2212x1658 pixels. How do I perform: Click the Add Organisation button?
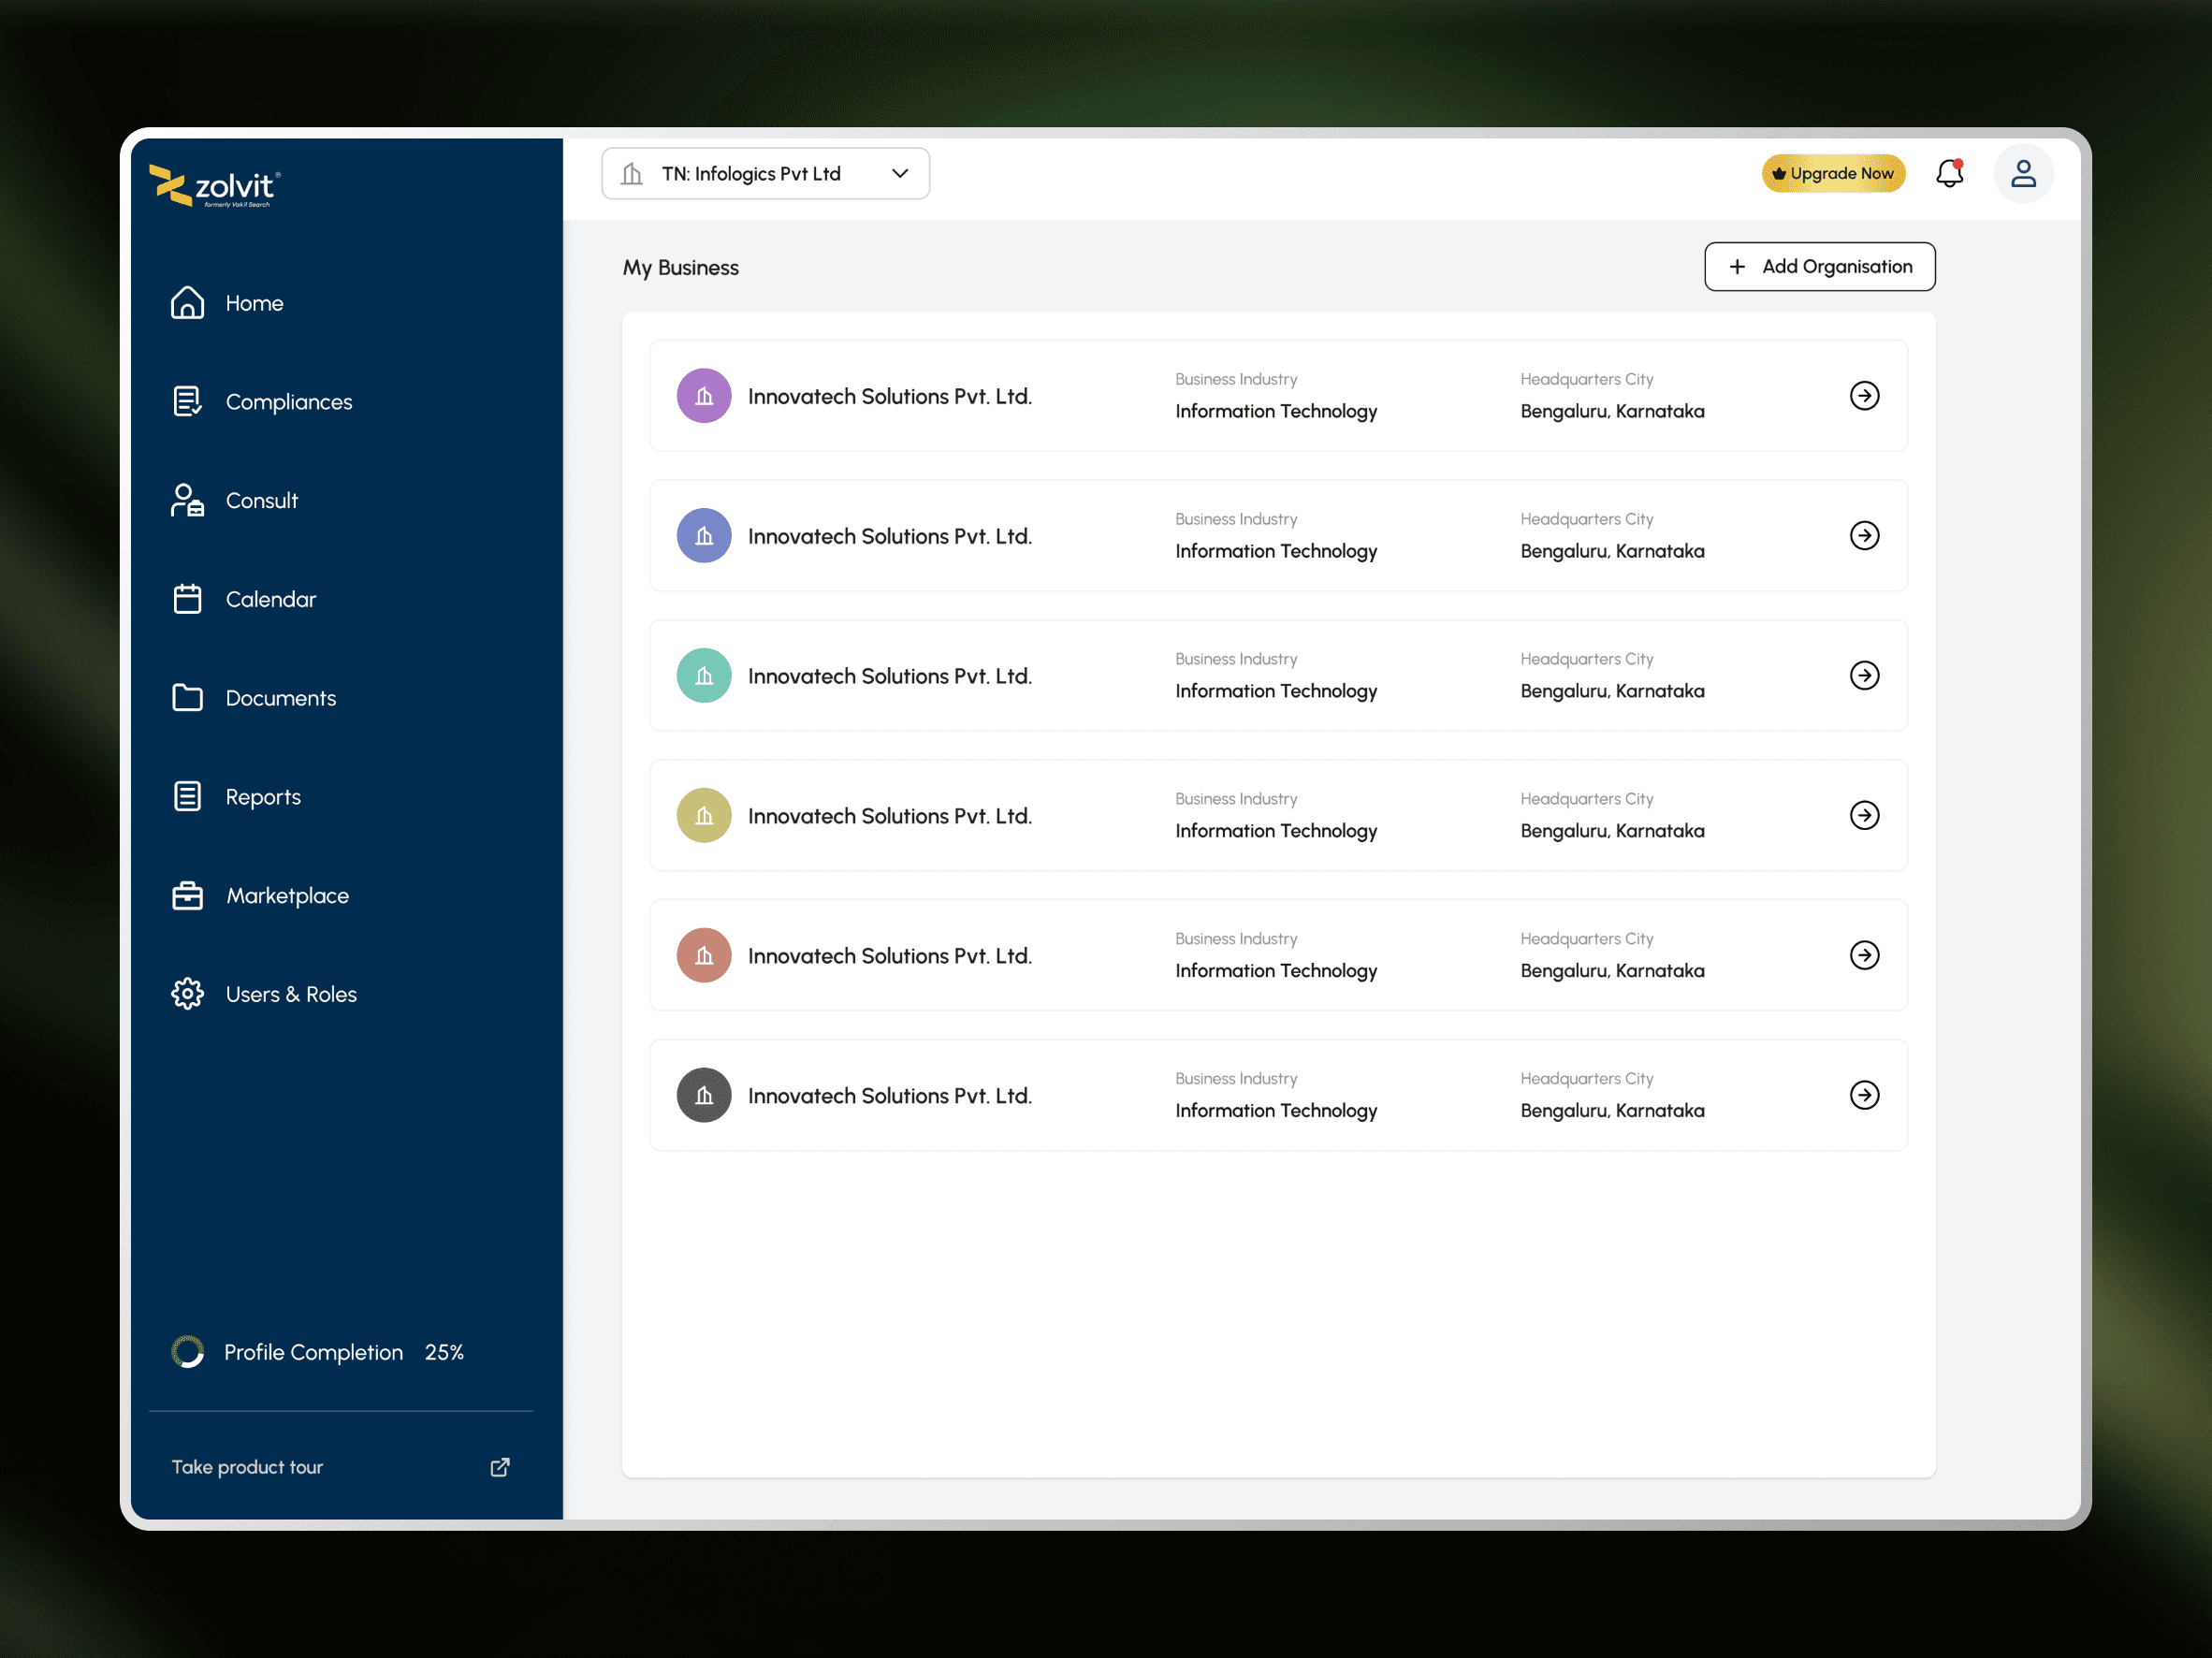(x=1819, y=267)
